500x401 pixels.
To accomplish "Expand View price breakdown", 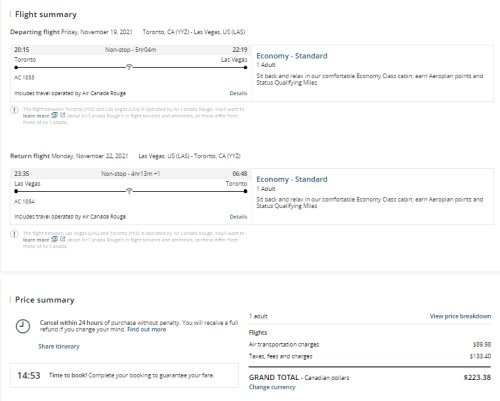I will (x=460, y=316).
